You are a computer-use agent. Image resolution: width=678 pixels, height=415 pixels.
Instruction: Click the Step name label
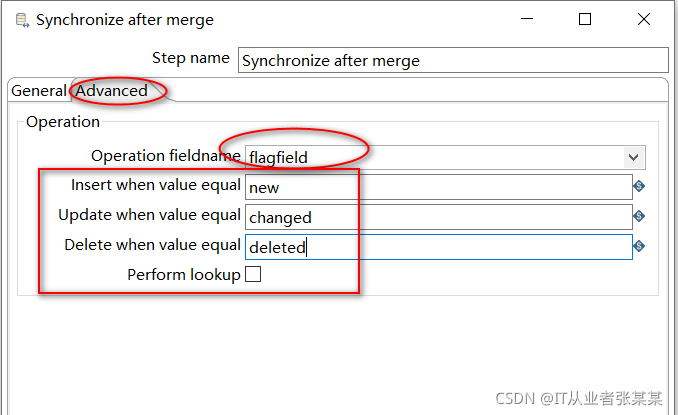pyautogui.click(x=190, y=58)
